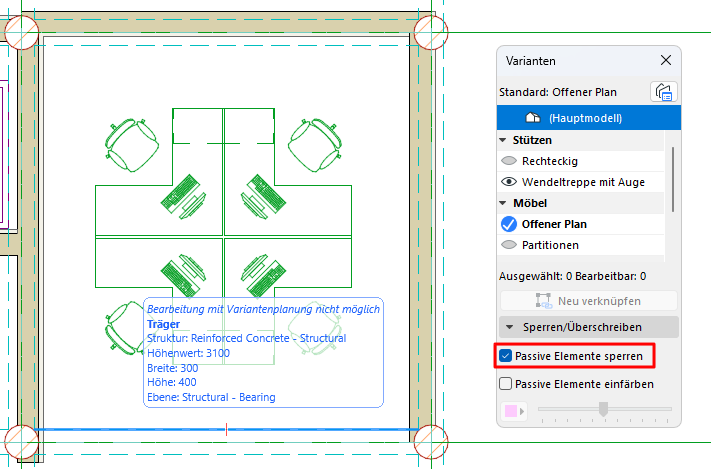Click the top-right round column

[x=431, y=33]
